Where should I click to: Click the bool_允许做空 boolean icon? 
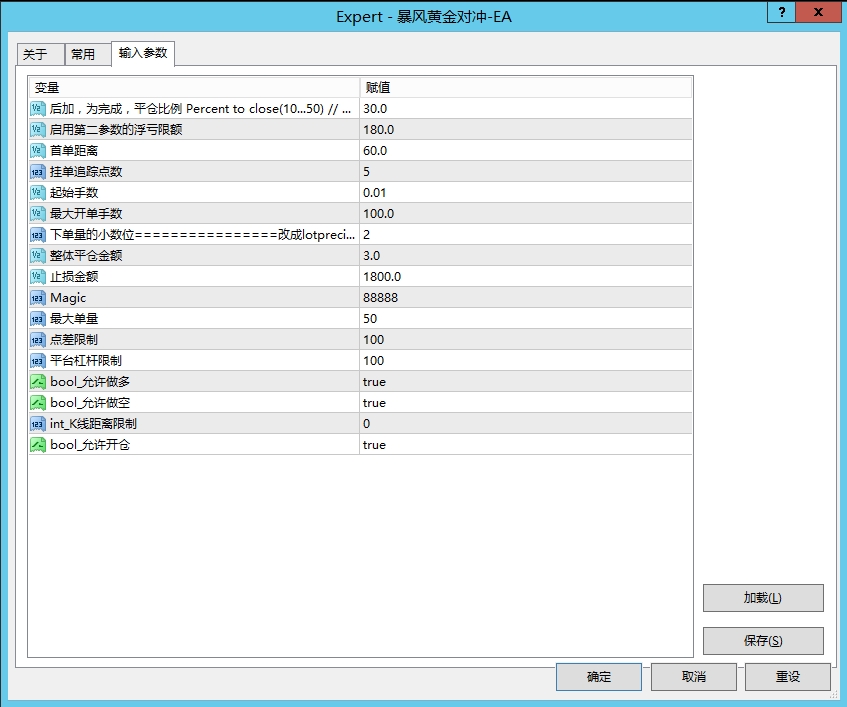click(38, 403)
